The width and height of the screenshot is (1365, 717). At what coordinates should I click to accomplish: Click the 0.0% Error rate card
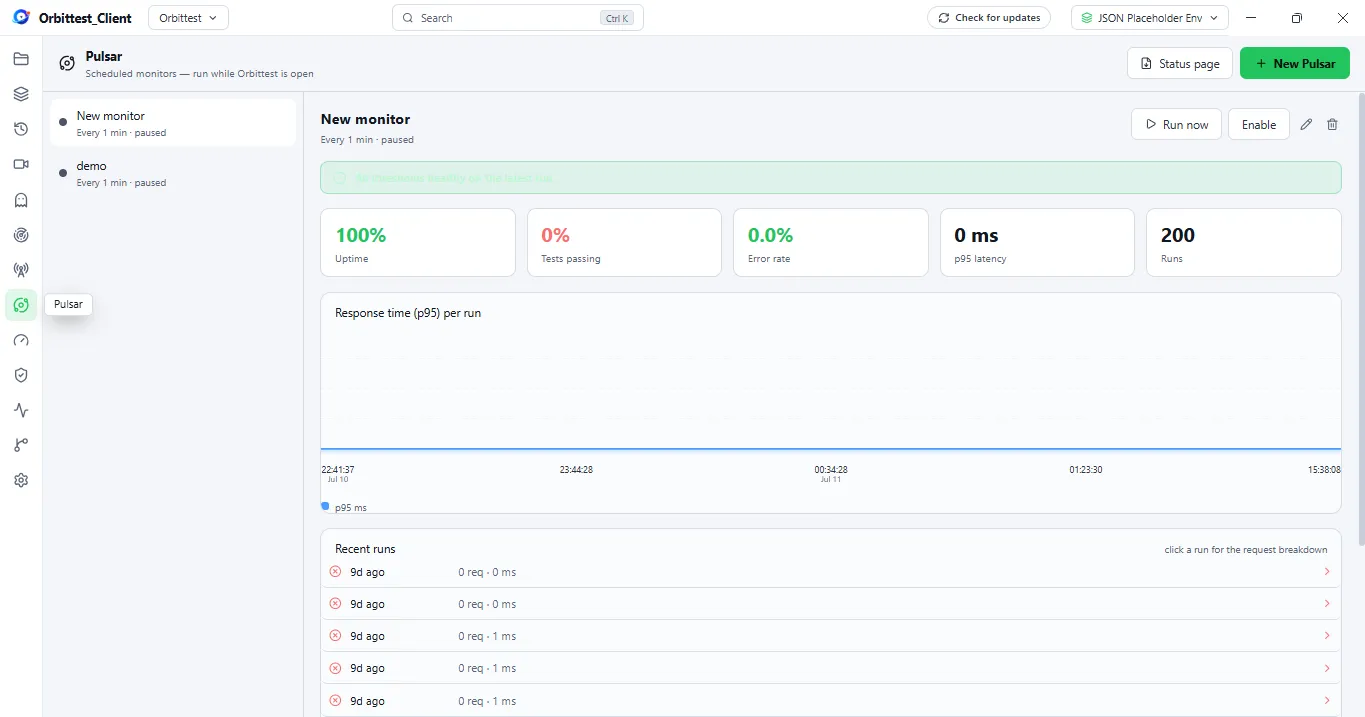point(831,242)
